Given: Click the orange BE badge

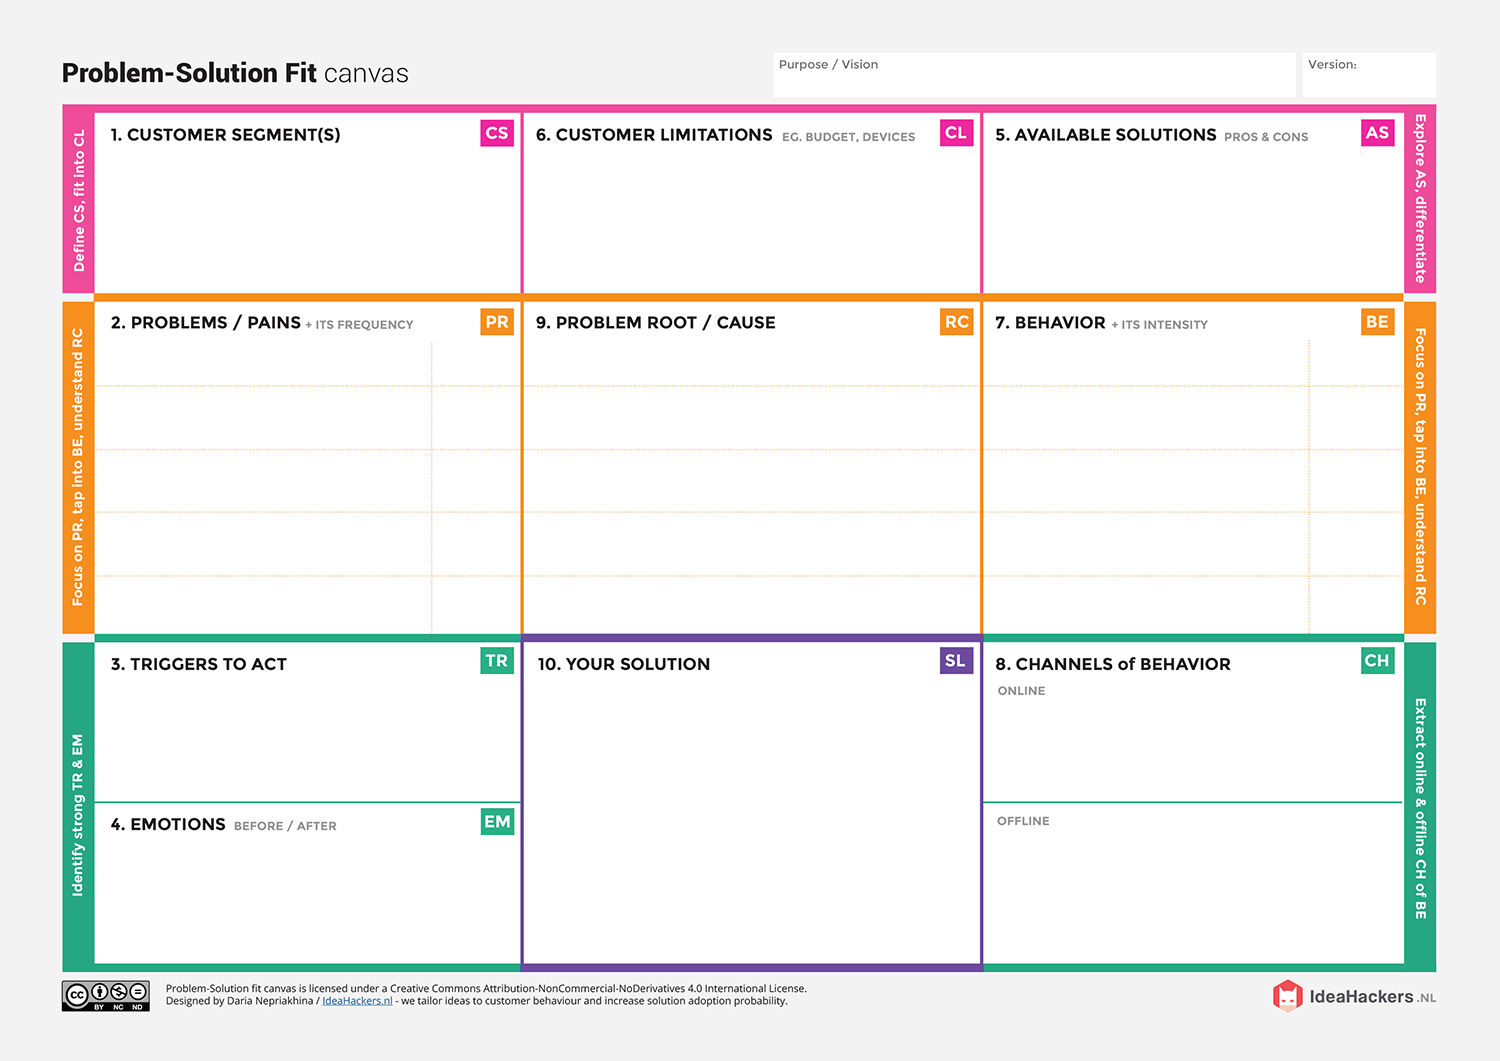Looking at the screenshot, I should tap(1378, 322).
